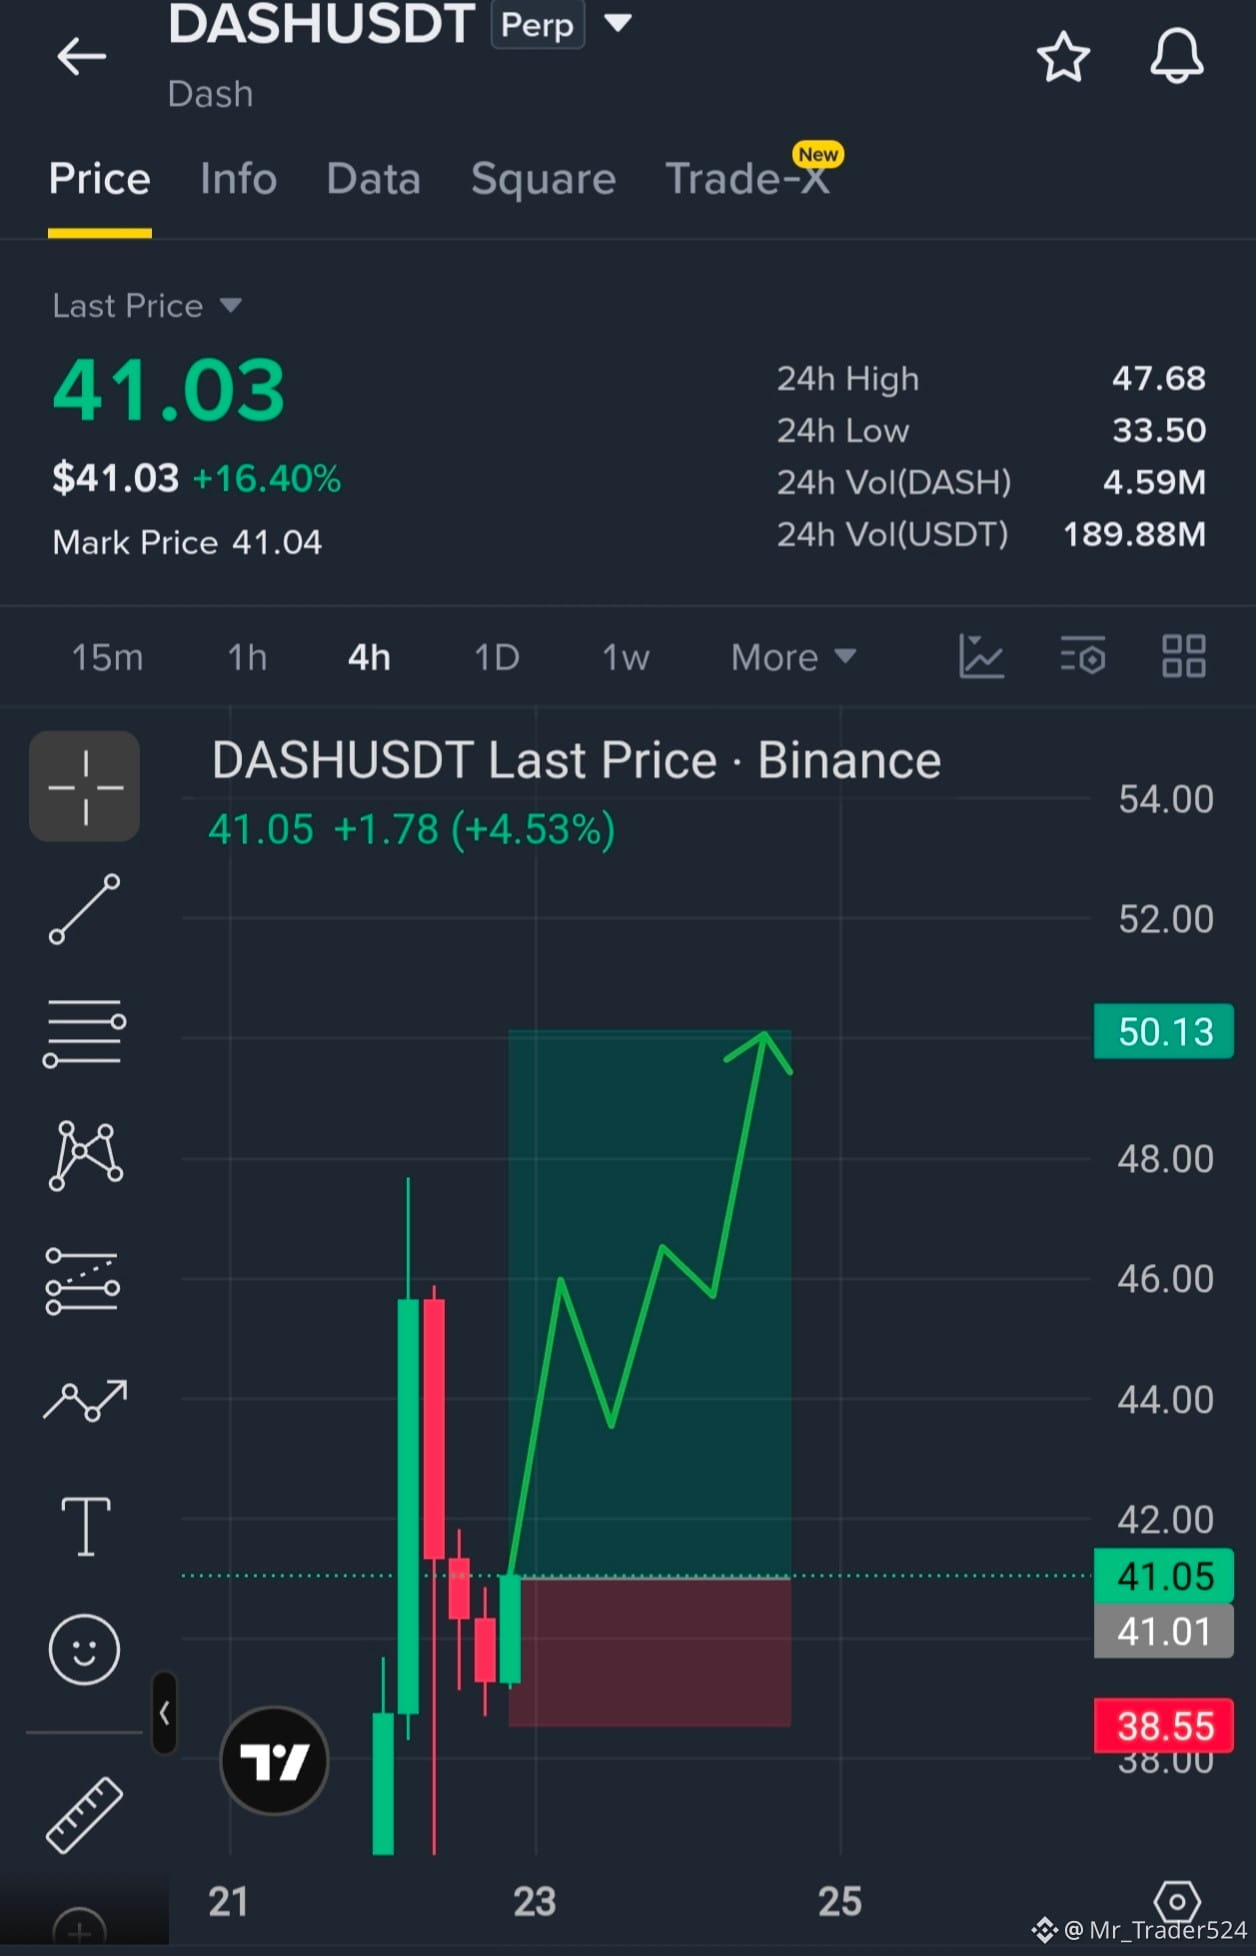Click the TradingView logo badge
The height and width of the screenshot is (1956, 1256).
coord(274,1761)
